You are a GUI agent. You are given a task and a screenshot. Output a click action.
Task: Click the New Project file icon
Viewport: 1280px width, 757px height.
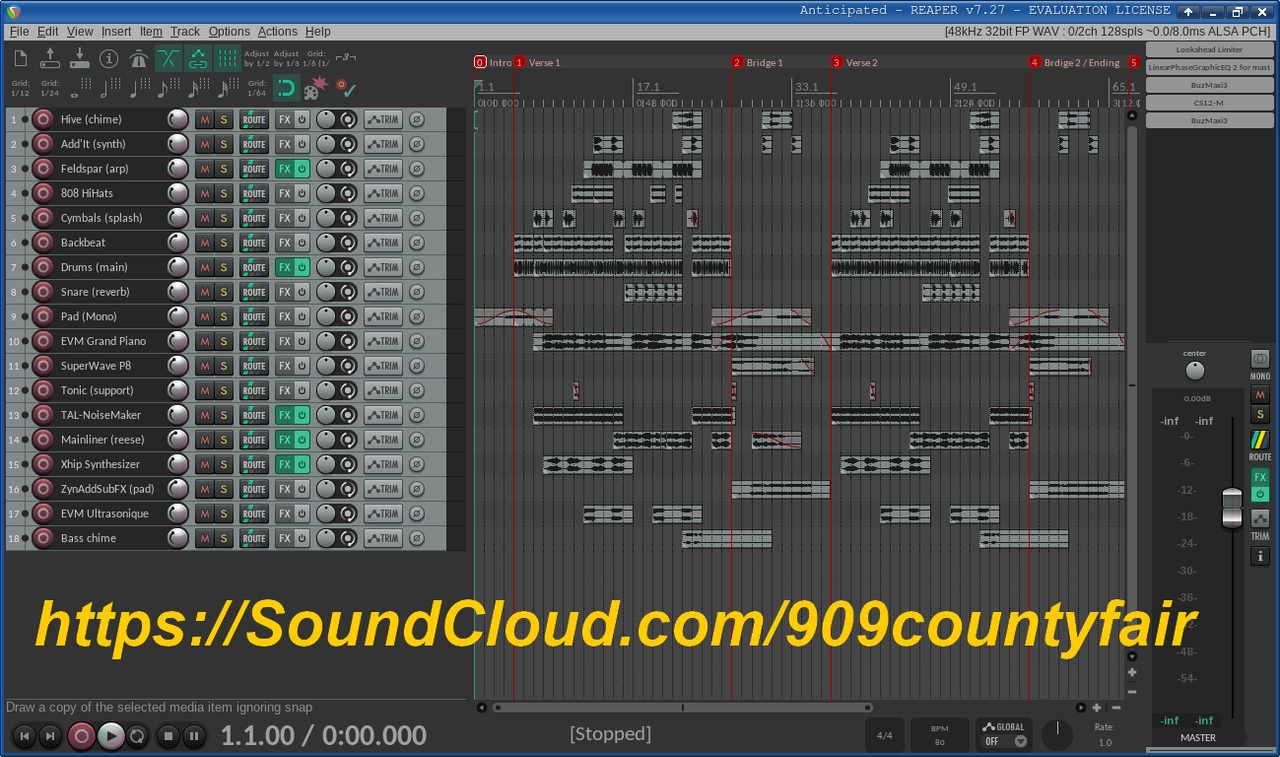coord(20,58)
